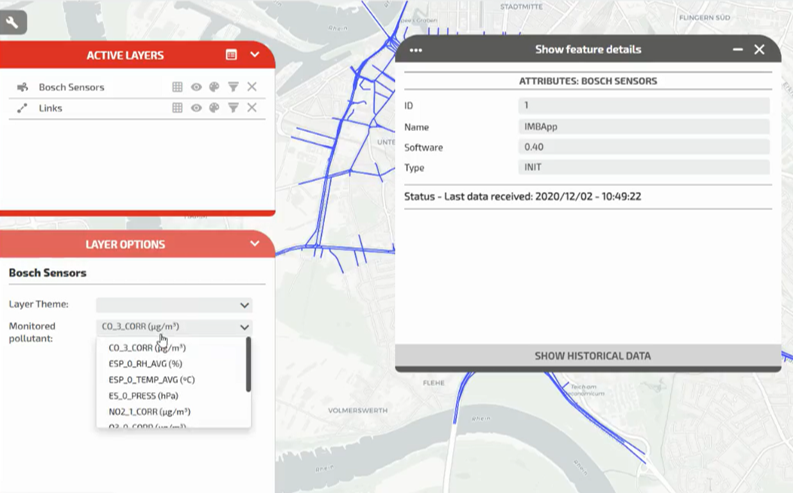Remove the Bosch Sensors layer
The width and height of the screenshot is (793, 493).
click(252, 87)
